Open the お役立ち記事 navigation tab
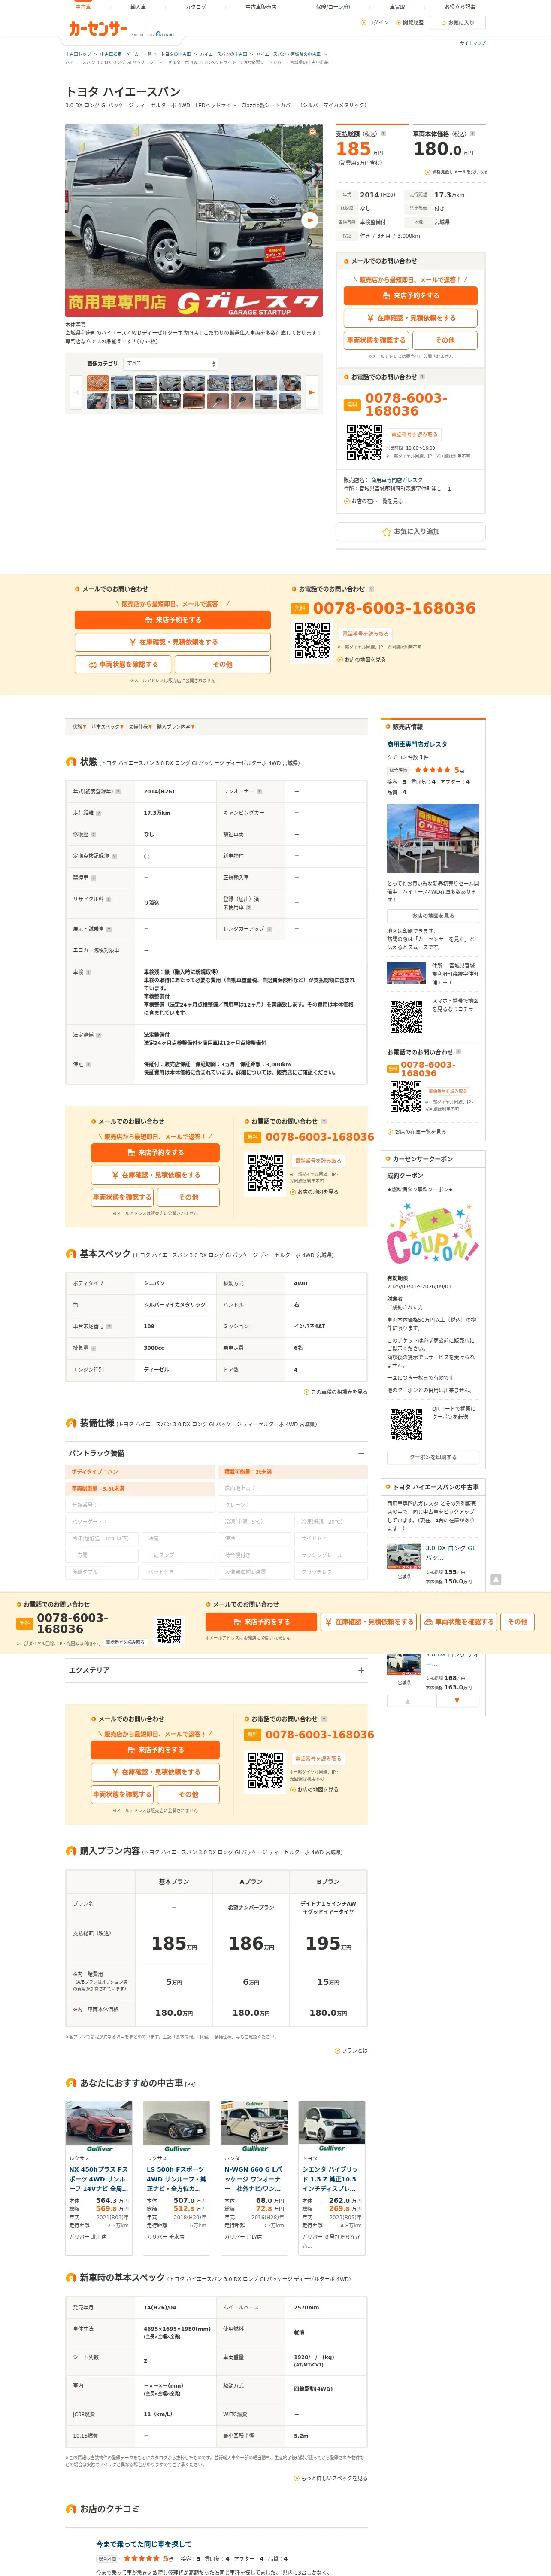 (460, 7)
